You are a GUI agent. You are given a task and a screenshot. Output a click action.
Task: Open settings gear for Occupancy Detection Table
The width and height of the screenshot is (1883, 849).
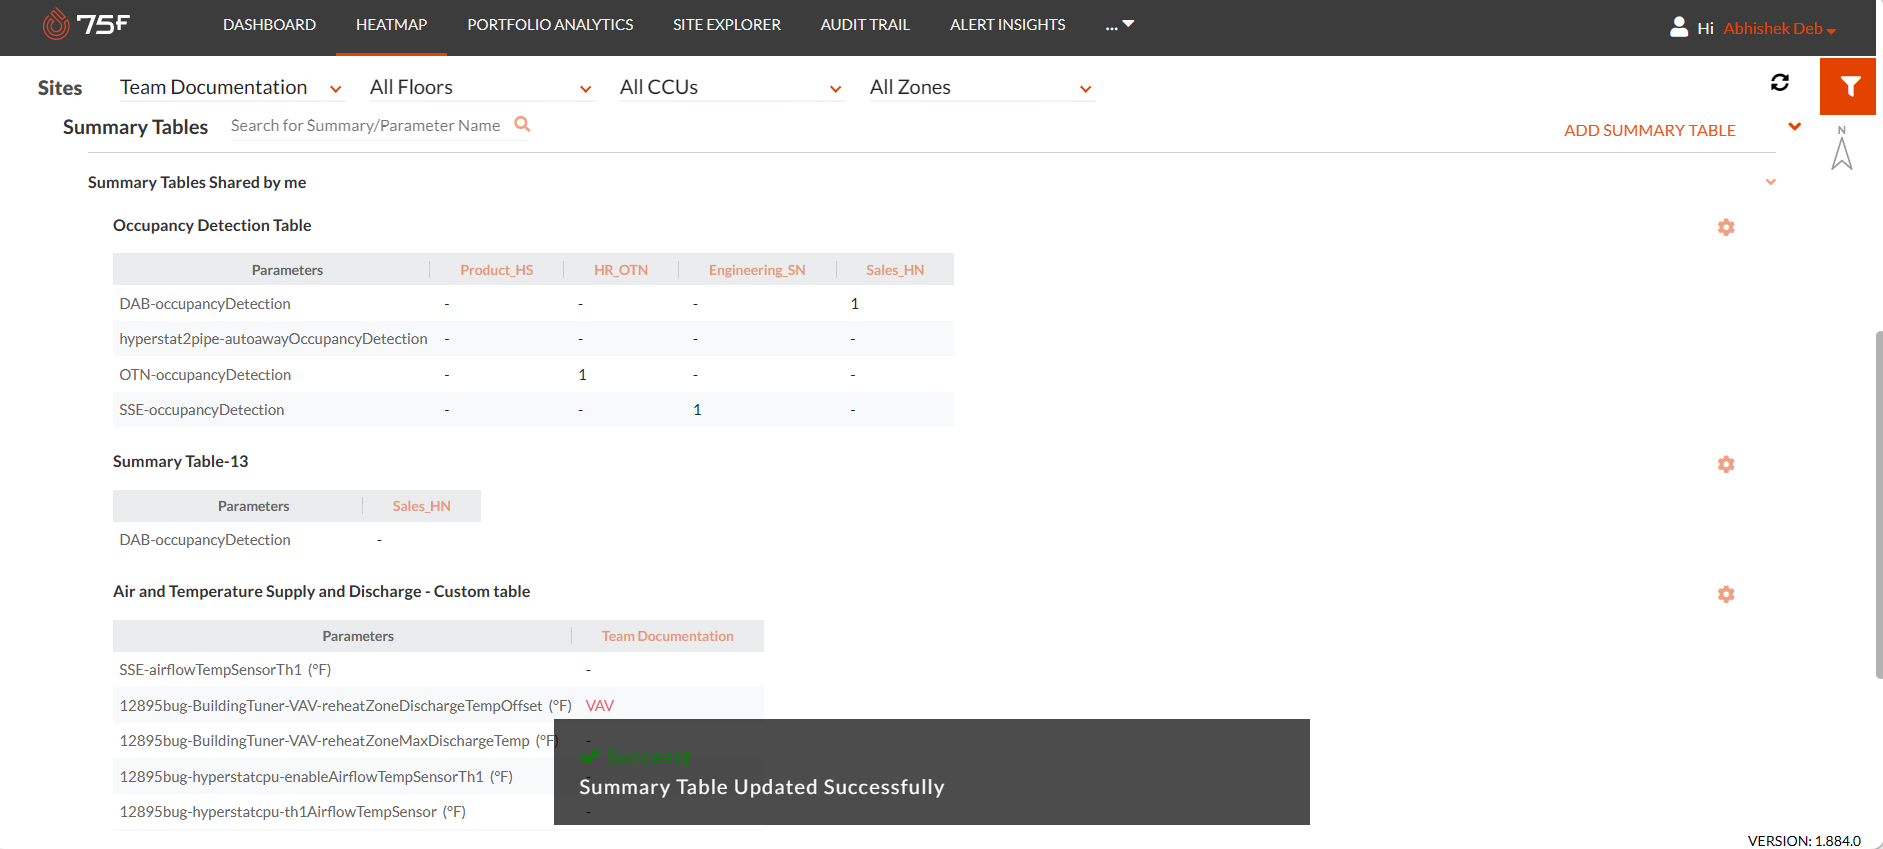[1726, 227]
